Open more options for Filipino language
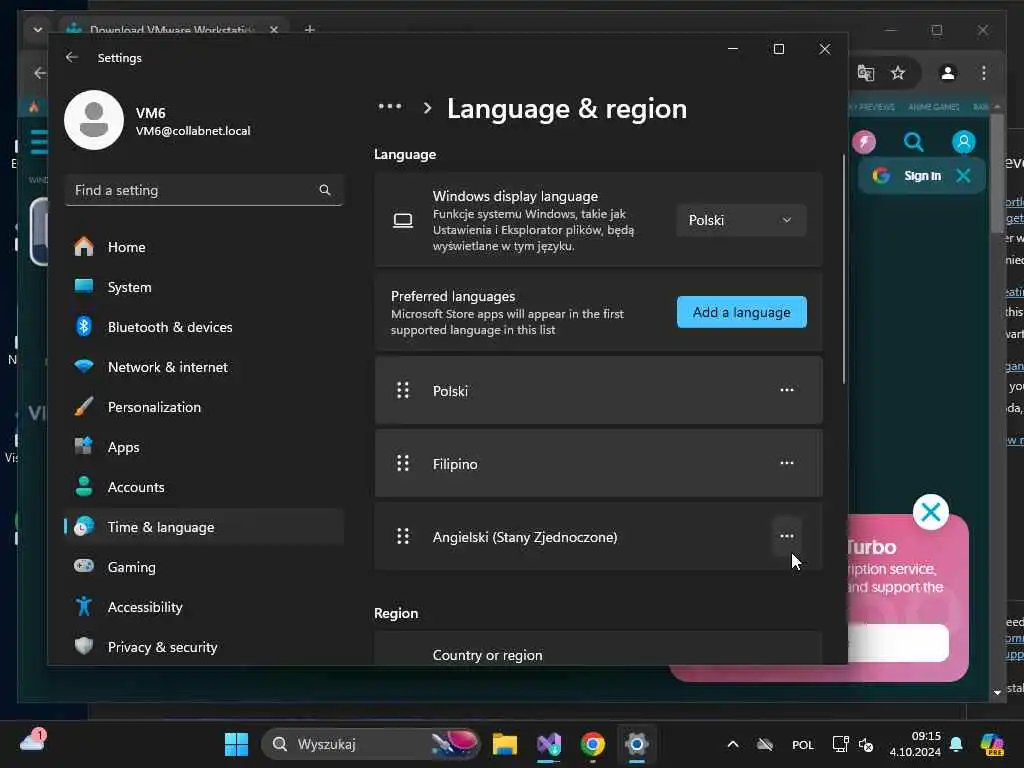Viewport: 1024px width, 768px height. (787, 464)
